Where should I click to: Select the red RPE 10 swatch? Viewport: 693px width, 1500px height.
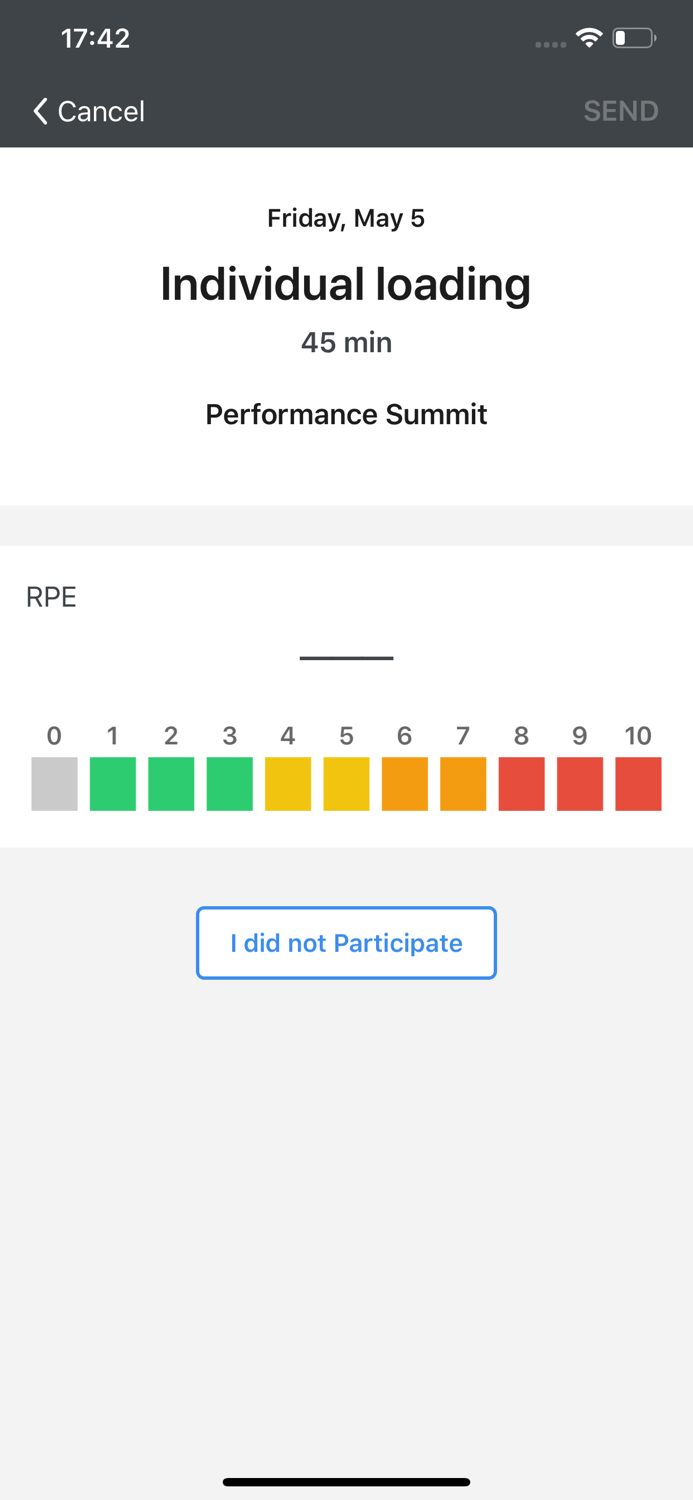(638, 783)
